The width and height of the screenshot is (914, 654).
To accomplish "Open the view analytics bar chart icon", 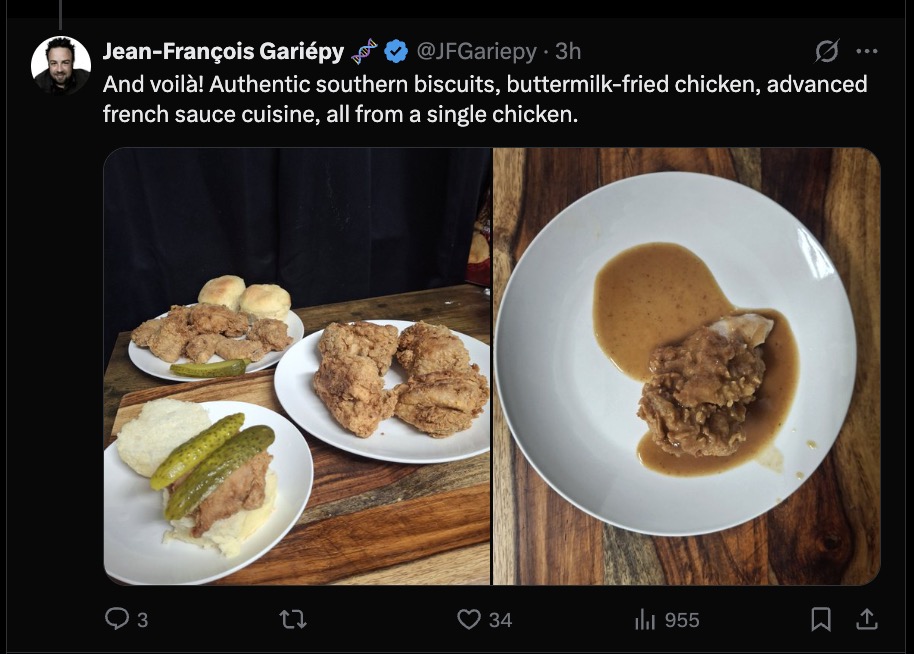I will click(645, 620).
